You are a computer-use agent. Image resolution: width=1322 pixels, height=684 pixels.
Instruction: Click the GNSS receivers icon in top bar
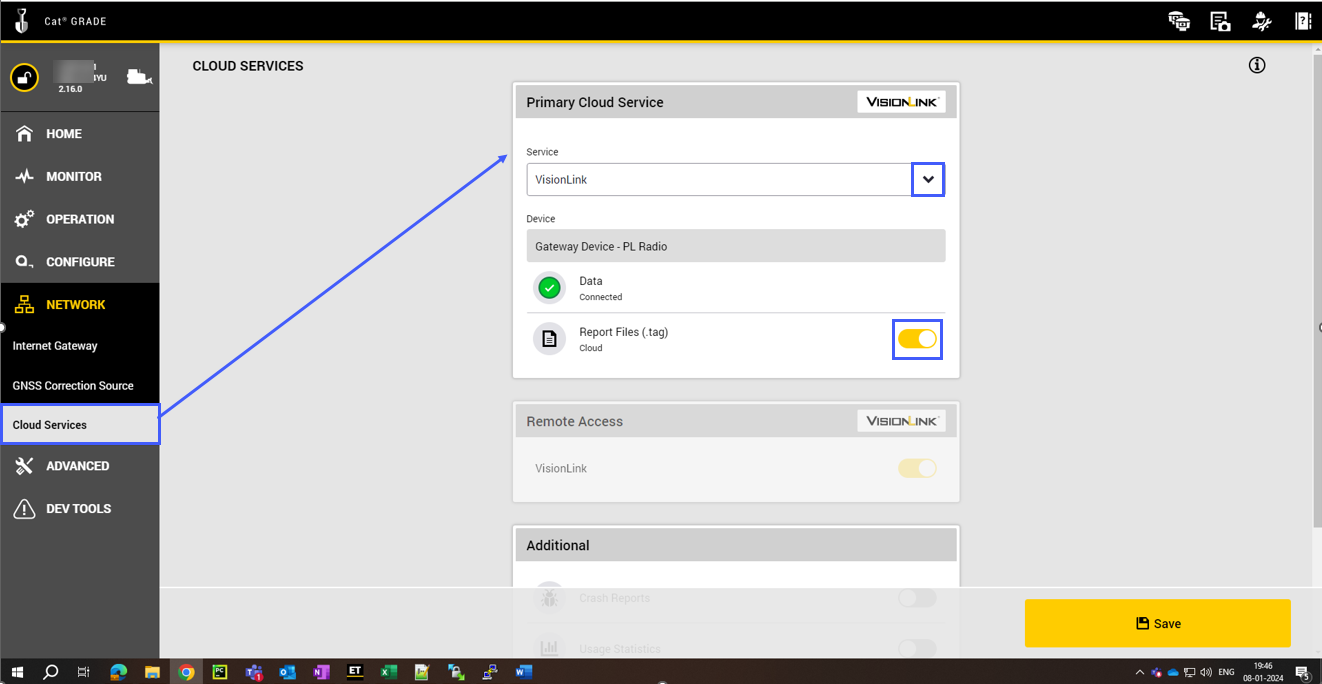(1179, 21)
